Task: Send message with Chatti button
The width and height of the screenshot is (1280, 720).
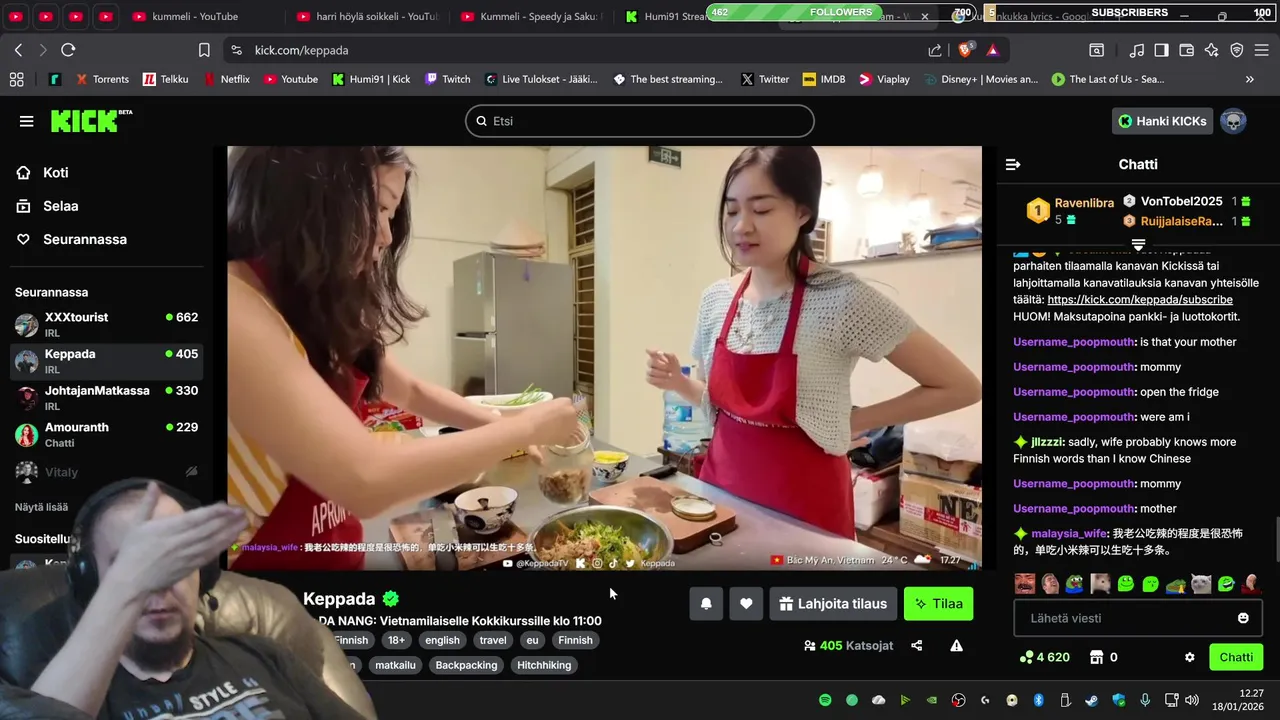Action: pyautogui.click(x=1236, y=657)
